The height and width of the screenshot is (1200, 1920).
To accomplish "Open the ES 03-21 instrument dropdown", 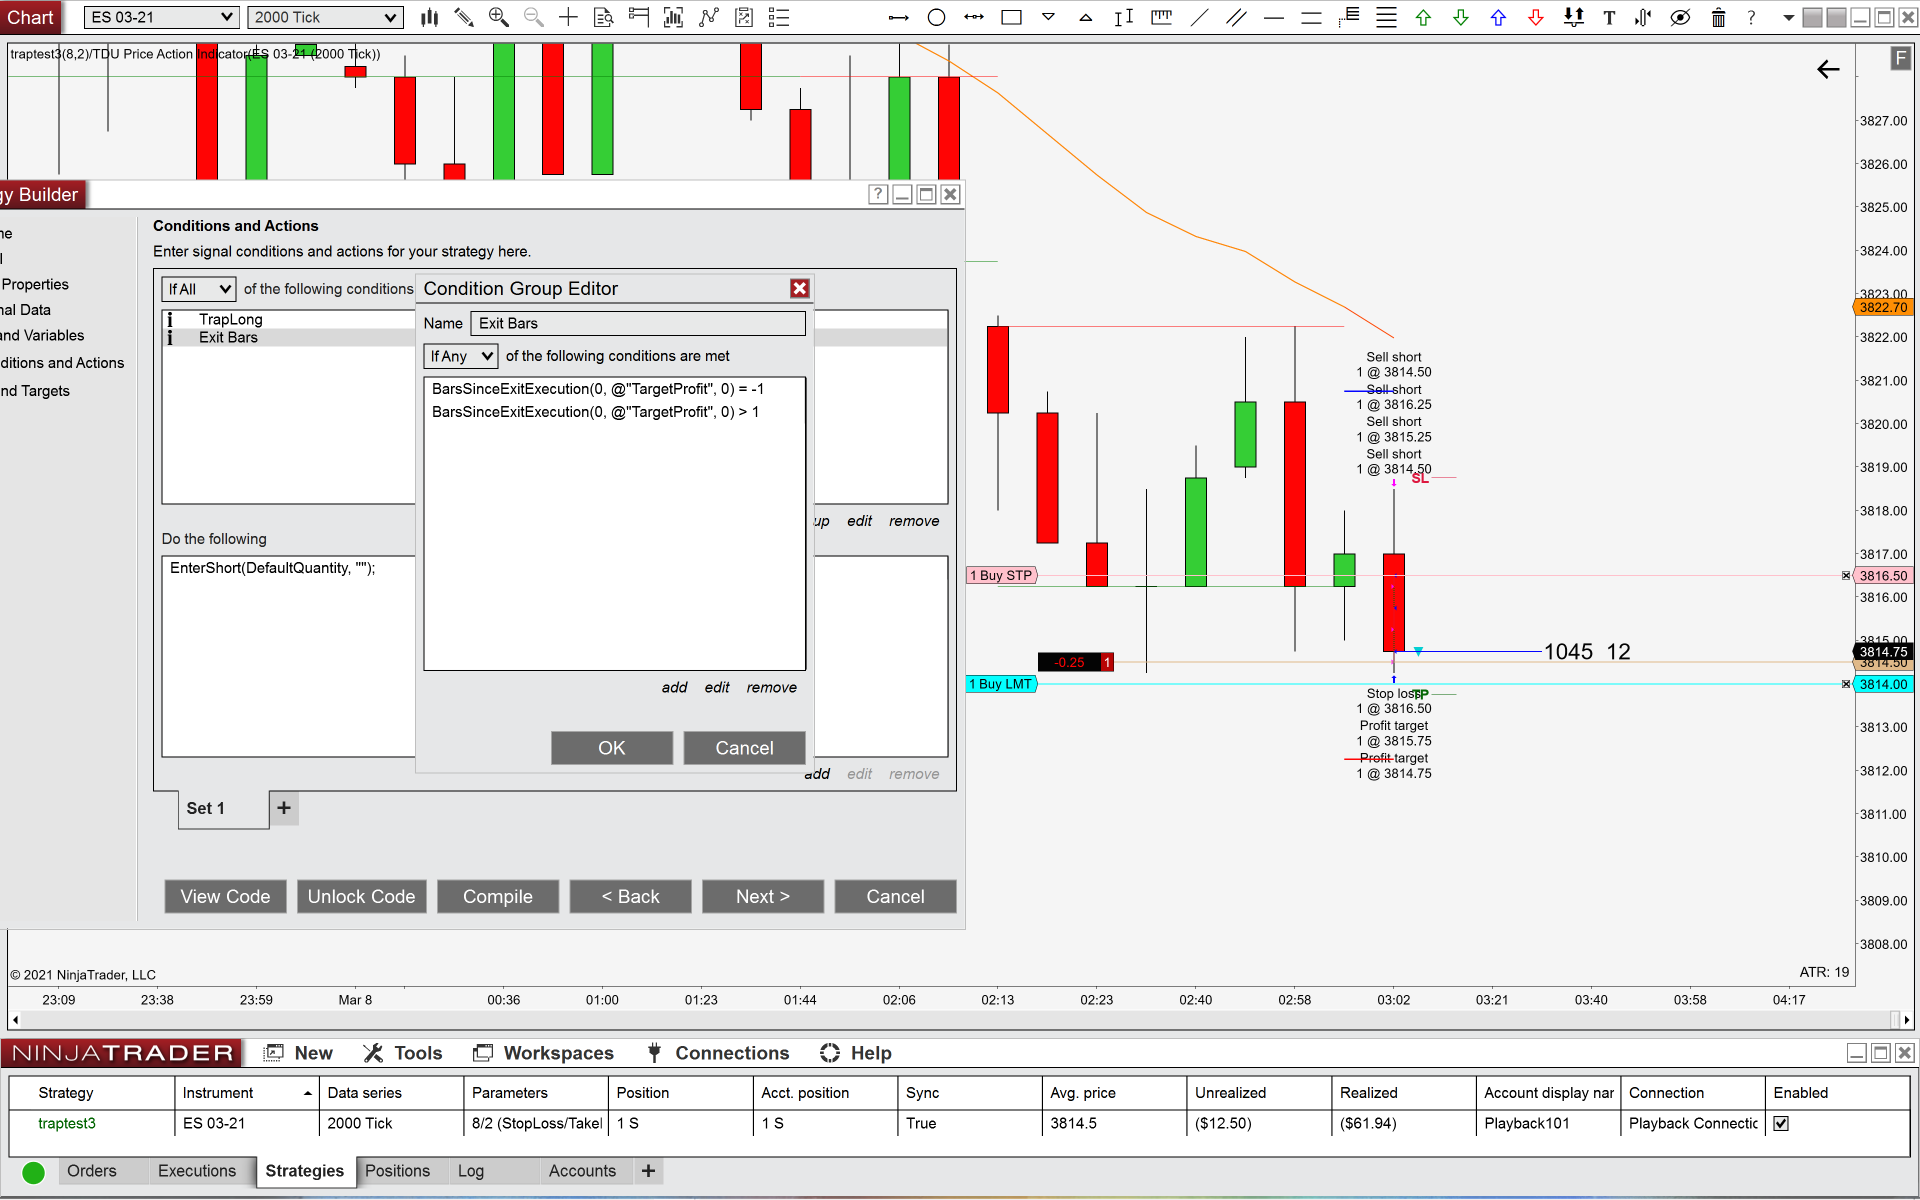I will (x=161, y=17).
